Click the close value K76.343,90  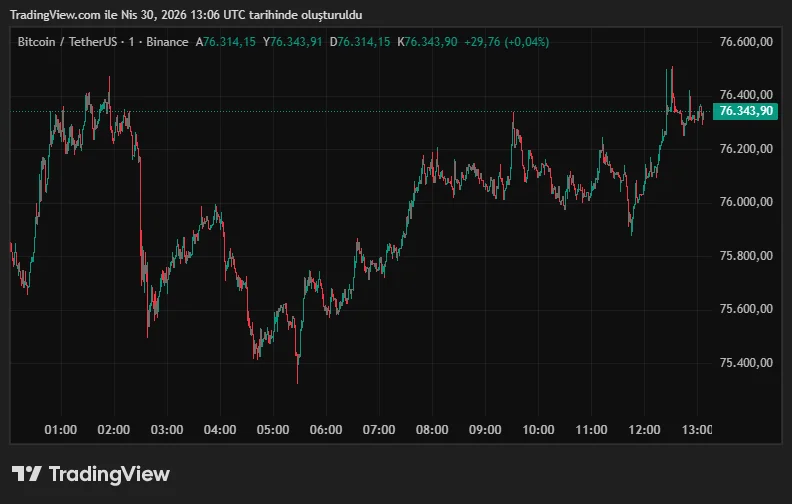[x=427, y=42]
